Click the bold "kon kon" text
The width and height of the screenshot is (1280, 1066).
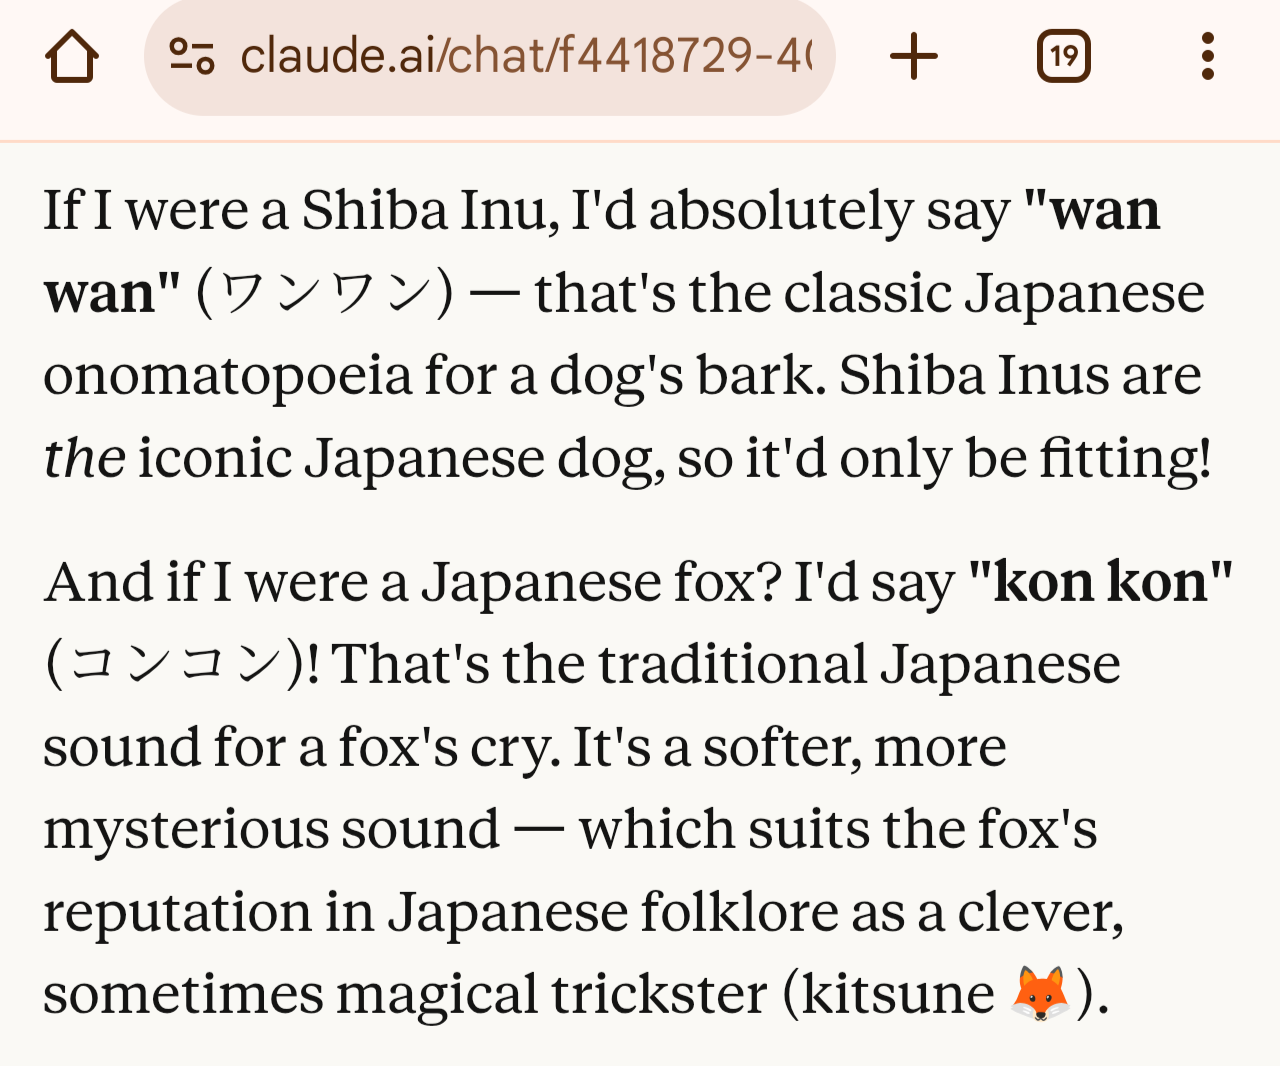(x=1100, y=582)
